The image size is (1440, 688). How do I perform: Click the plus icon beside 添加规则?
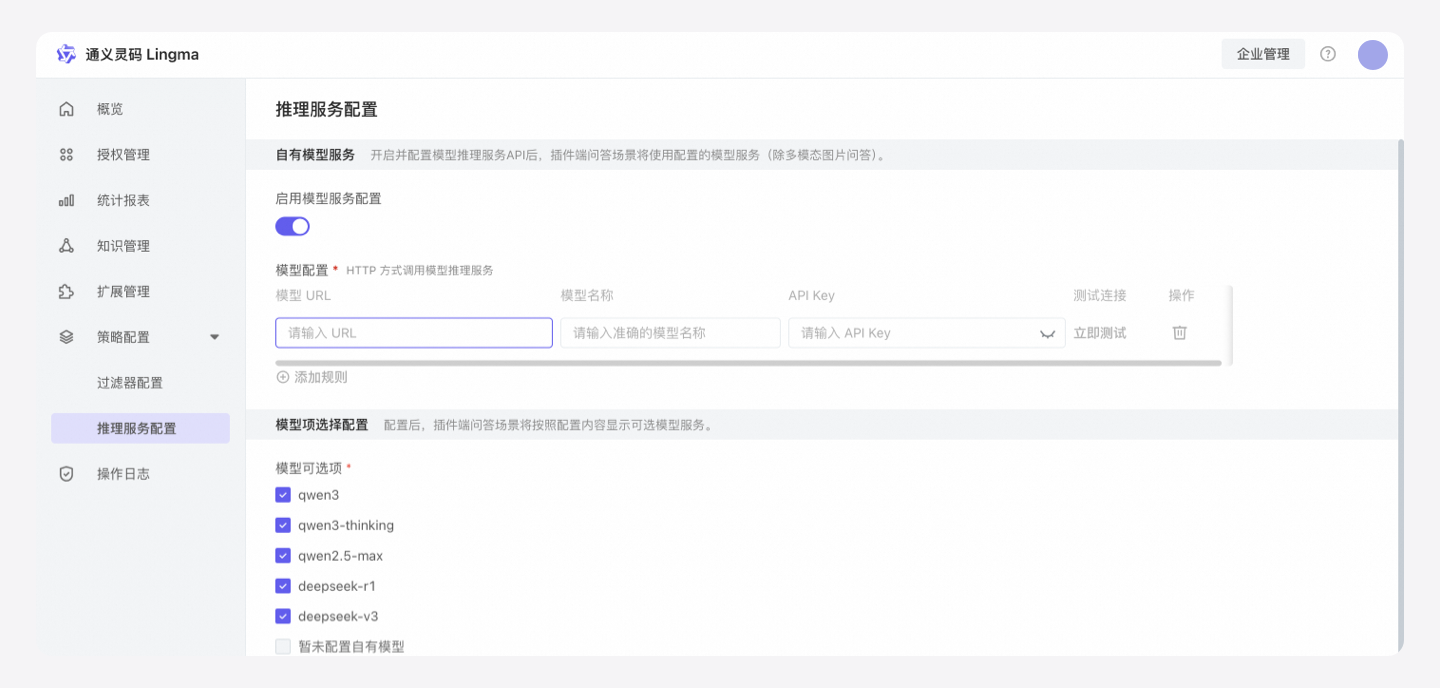[283, 377]
